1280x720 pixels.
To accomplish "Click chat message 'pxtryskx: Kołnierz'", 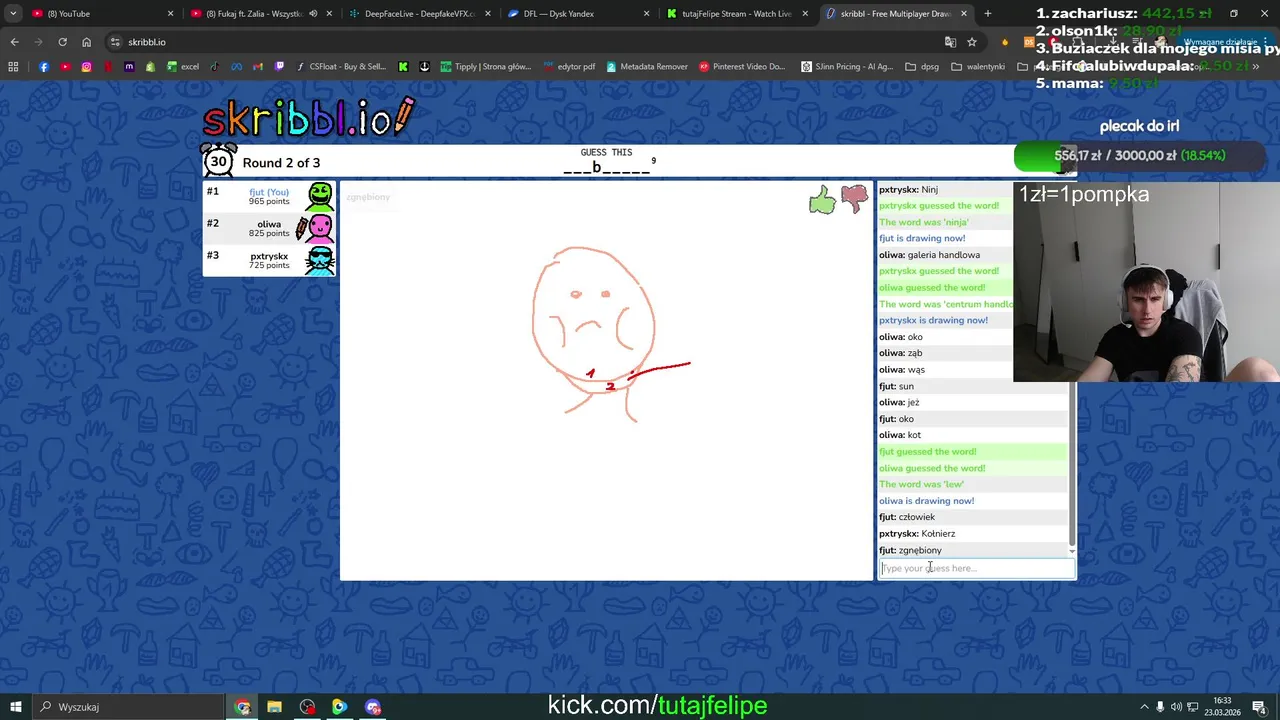I will point(917,534).
